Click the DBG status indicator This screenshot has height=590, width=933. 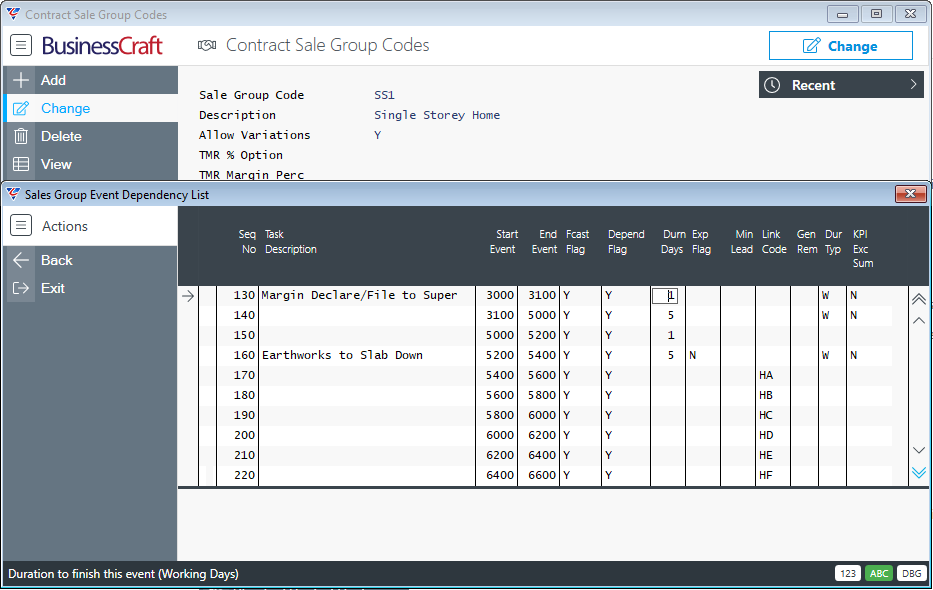912,573
